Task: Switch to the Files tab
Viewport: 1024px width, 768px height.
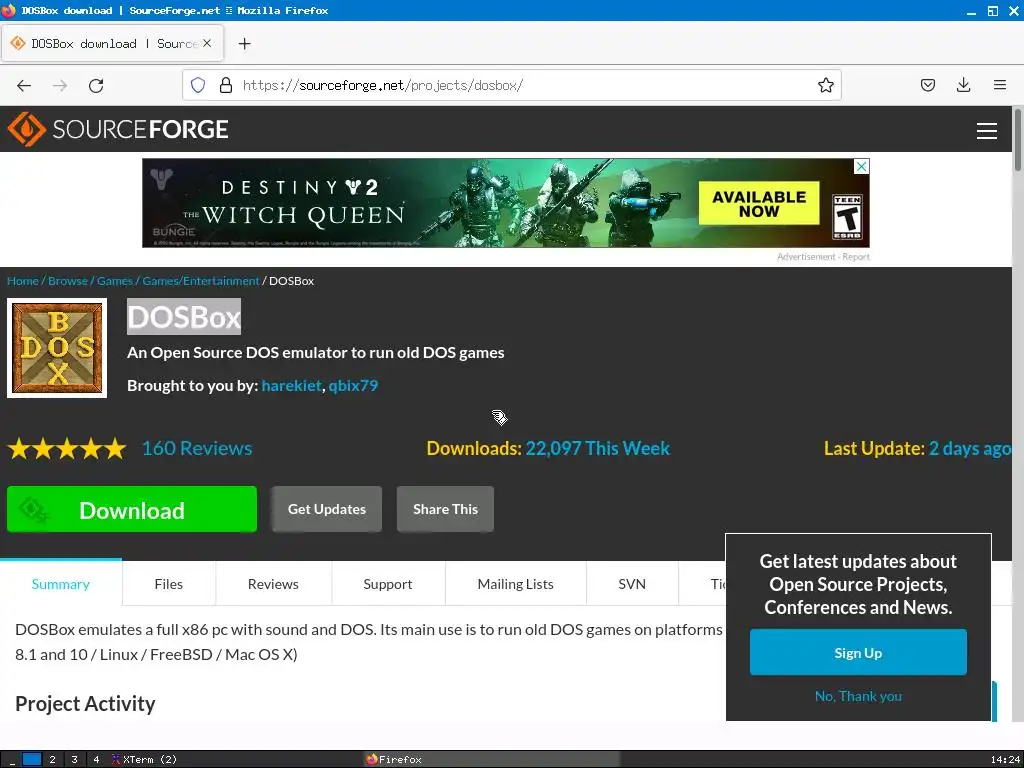Action: [168, 584]
